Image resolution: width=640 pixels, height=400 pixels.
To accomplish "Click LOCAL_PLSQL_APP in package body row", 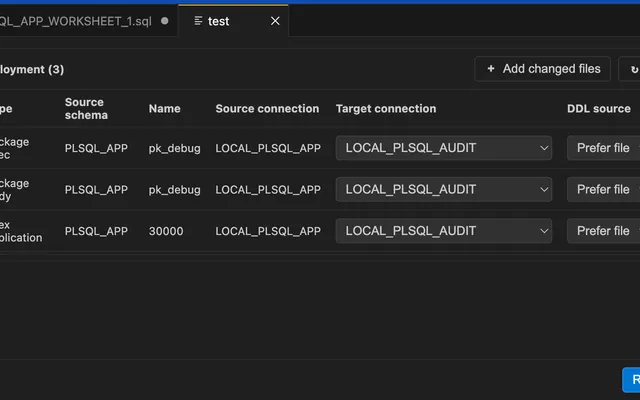I will [x=268, y=190].
